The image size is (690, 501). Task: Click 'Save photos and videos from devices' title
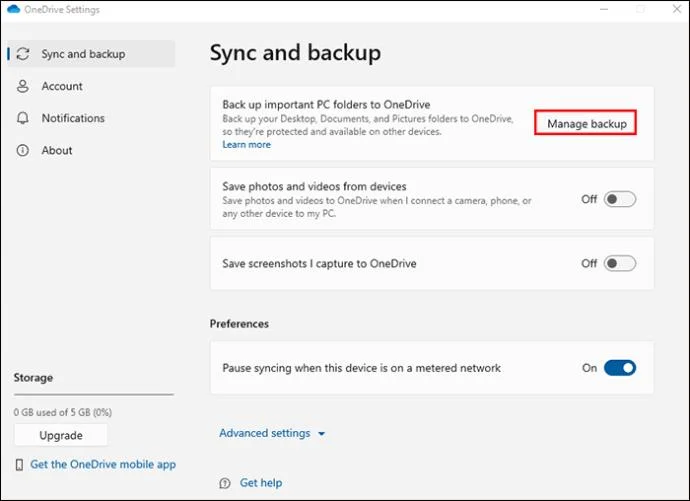click(x=314, y=187)
